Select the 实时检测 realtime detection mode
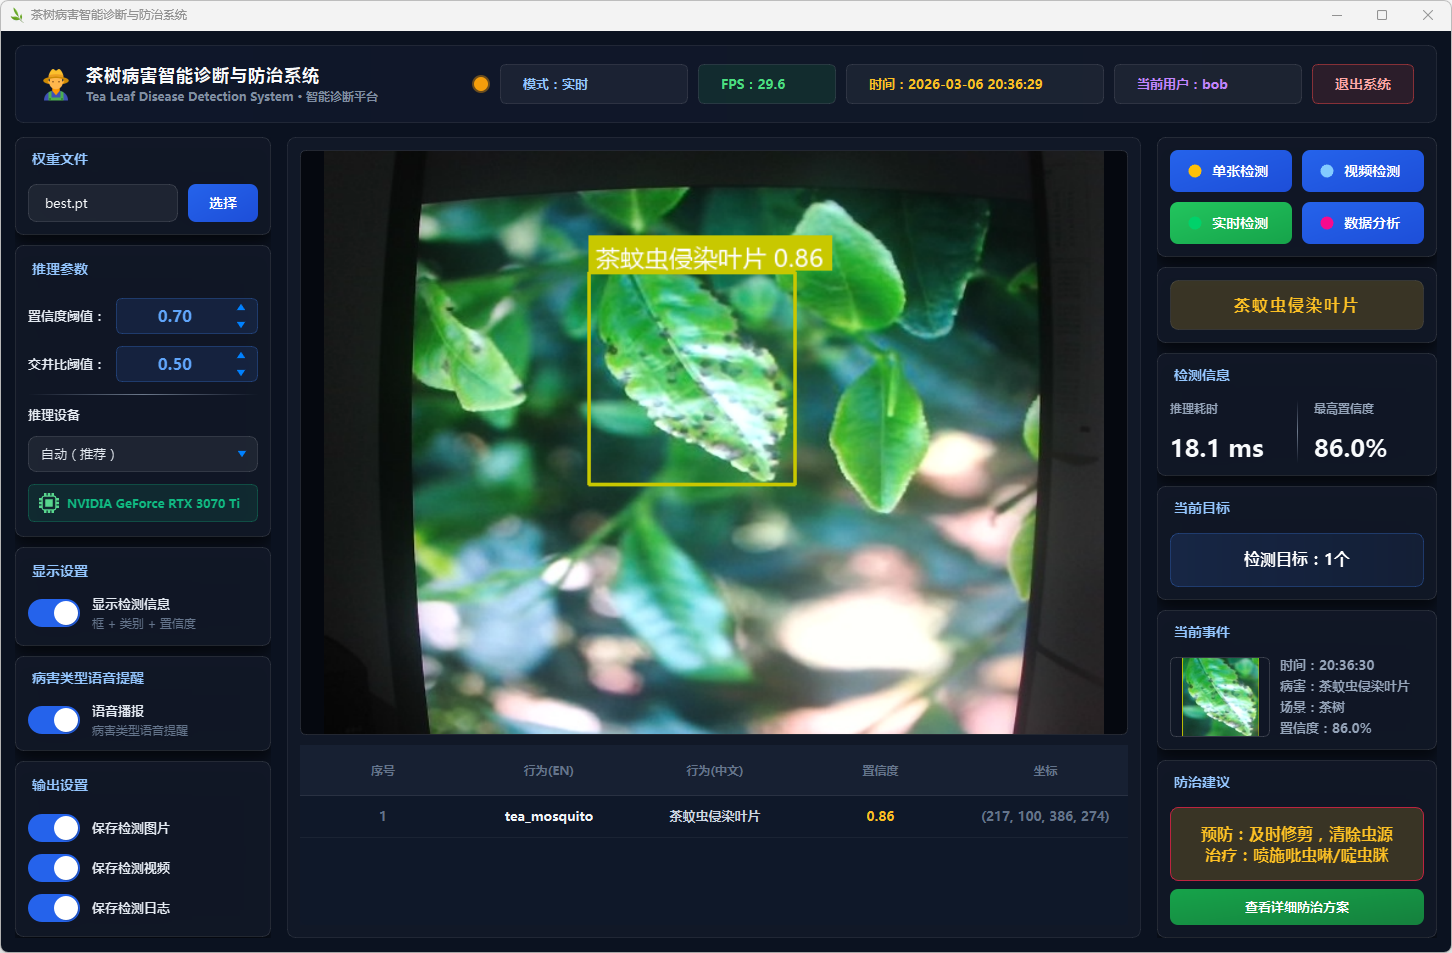Viewport: 1452px width, 953px height. coord(1230,223)
